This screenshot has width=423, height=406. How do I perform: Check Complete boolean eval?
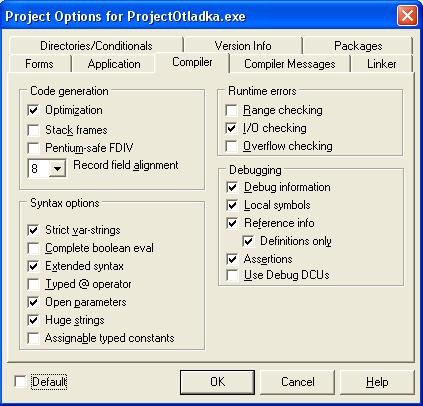pyautogui.click(x=33, y=248)
